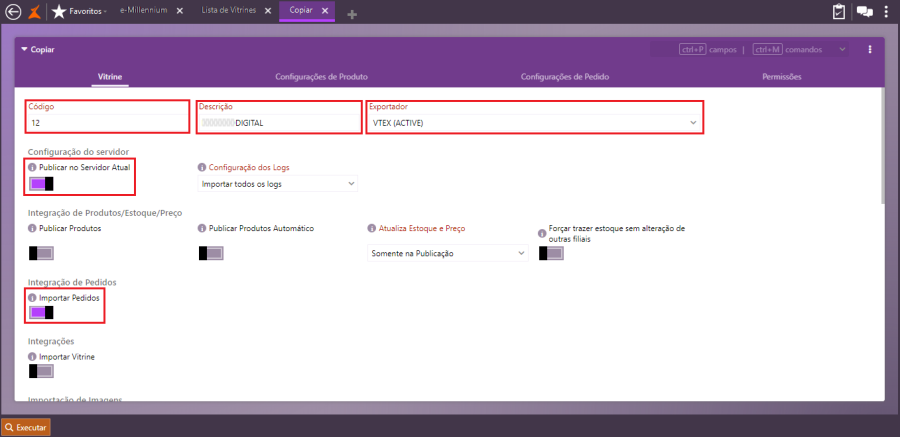Show info for Forçar trazer estoque
The width and height of the screenshot is (900, 437).
point(542,233)
